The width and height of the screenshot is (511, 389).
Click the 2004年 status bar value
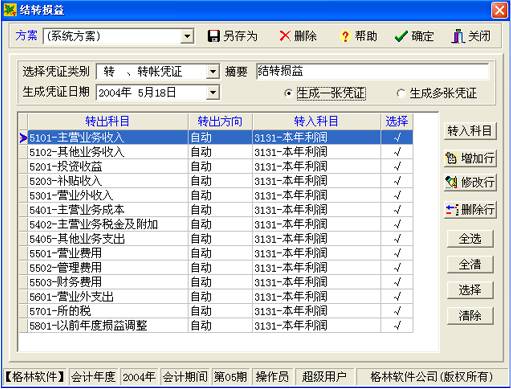[139, 377]
